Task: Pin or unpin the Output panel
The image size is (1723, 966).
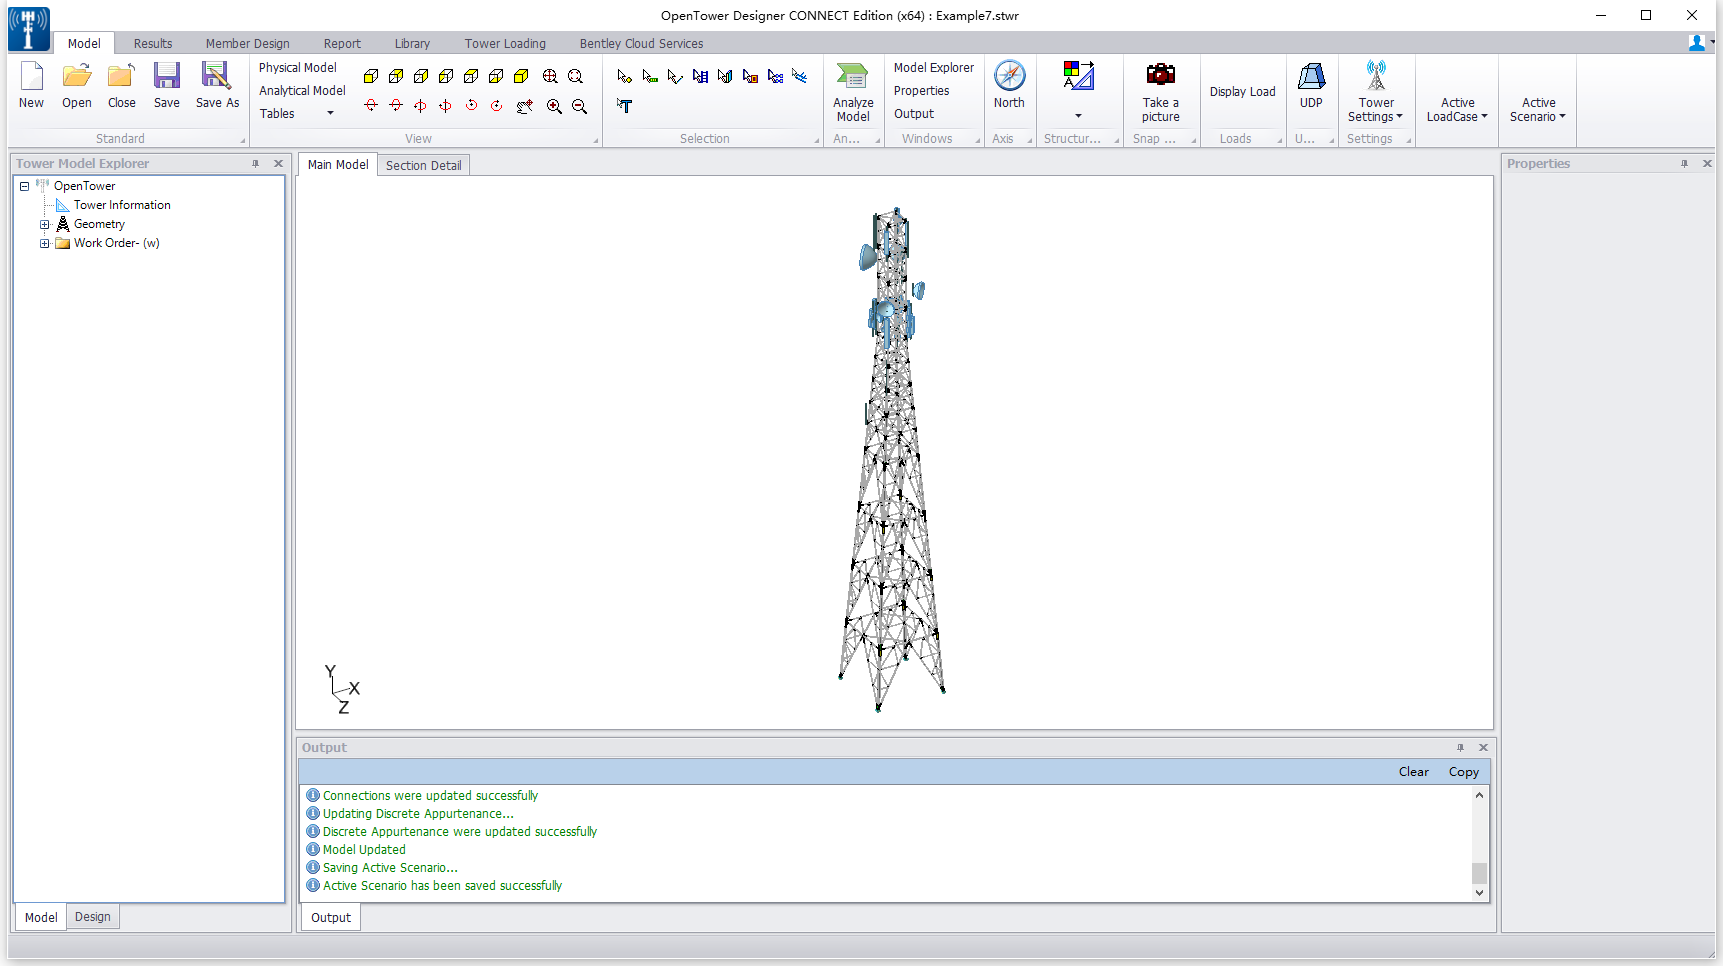Action: point(1460,747)
